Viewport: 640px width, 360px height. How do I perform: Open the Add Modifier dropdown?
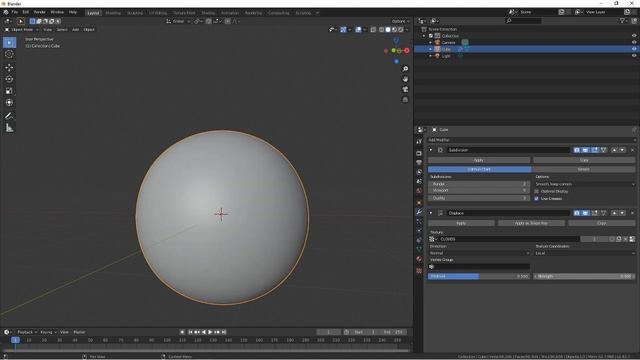coord(531,140)
